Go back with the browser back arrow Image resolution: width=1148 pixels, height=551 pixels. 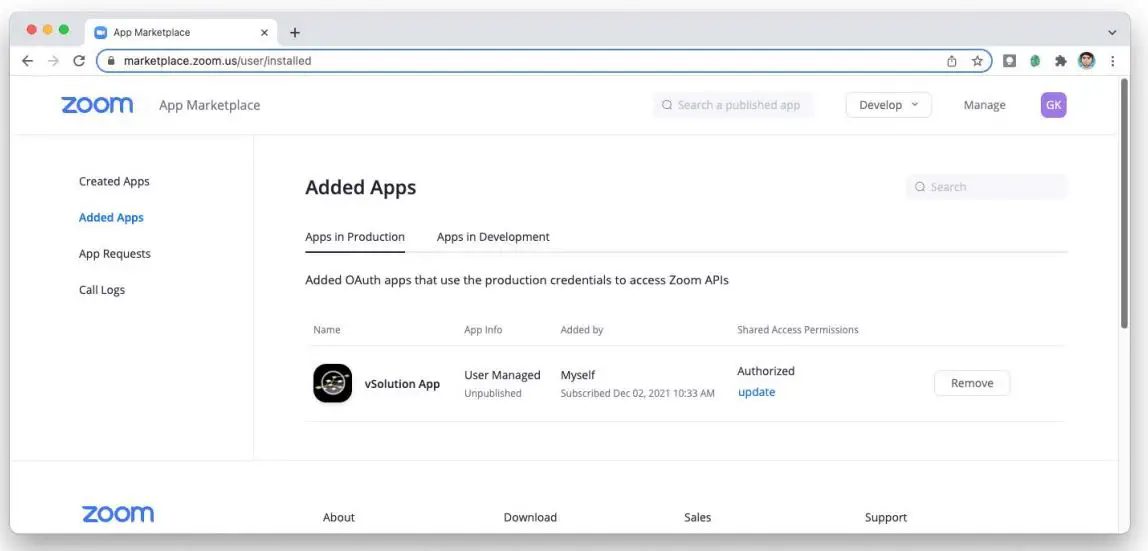[27, 61]
